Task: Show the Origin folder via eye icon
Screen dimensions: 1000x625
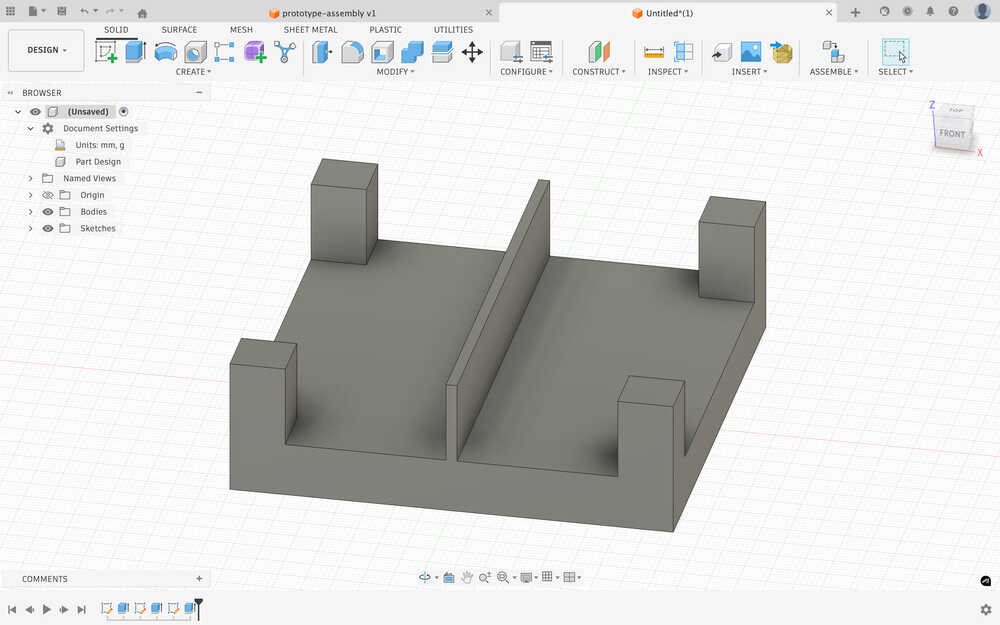Action: point(47,195)
